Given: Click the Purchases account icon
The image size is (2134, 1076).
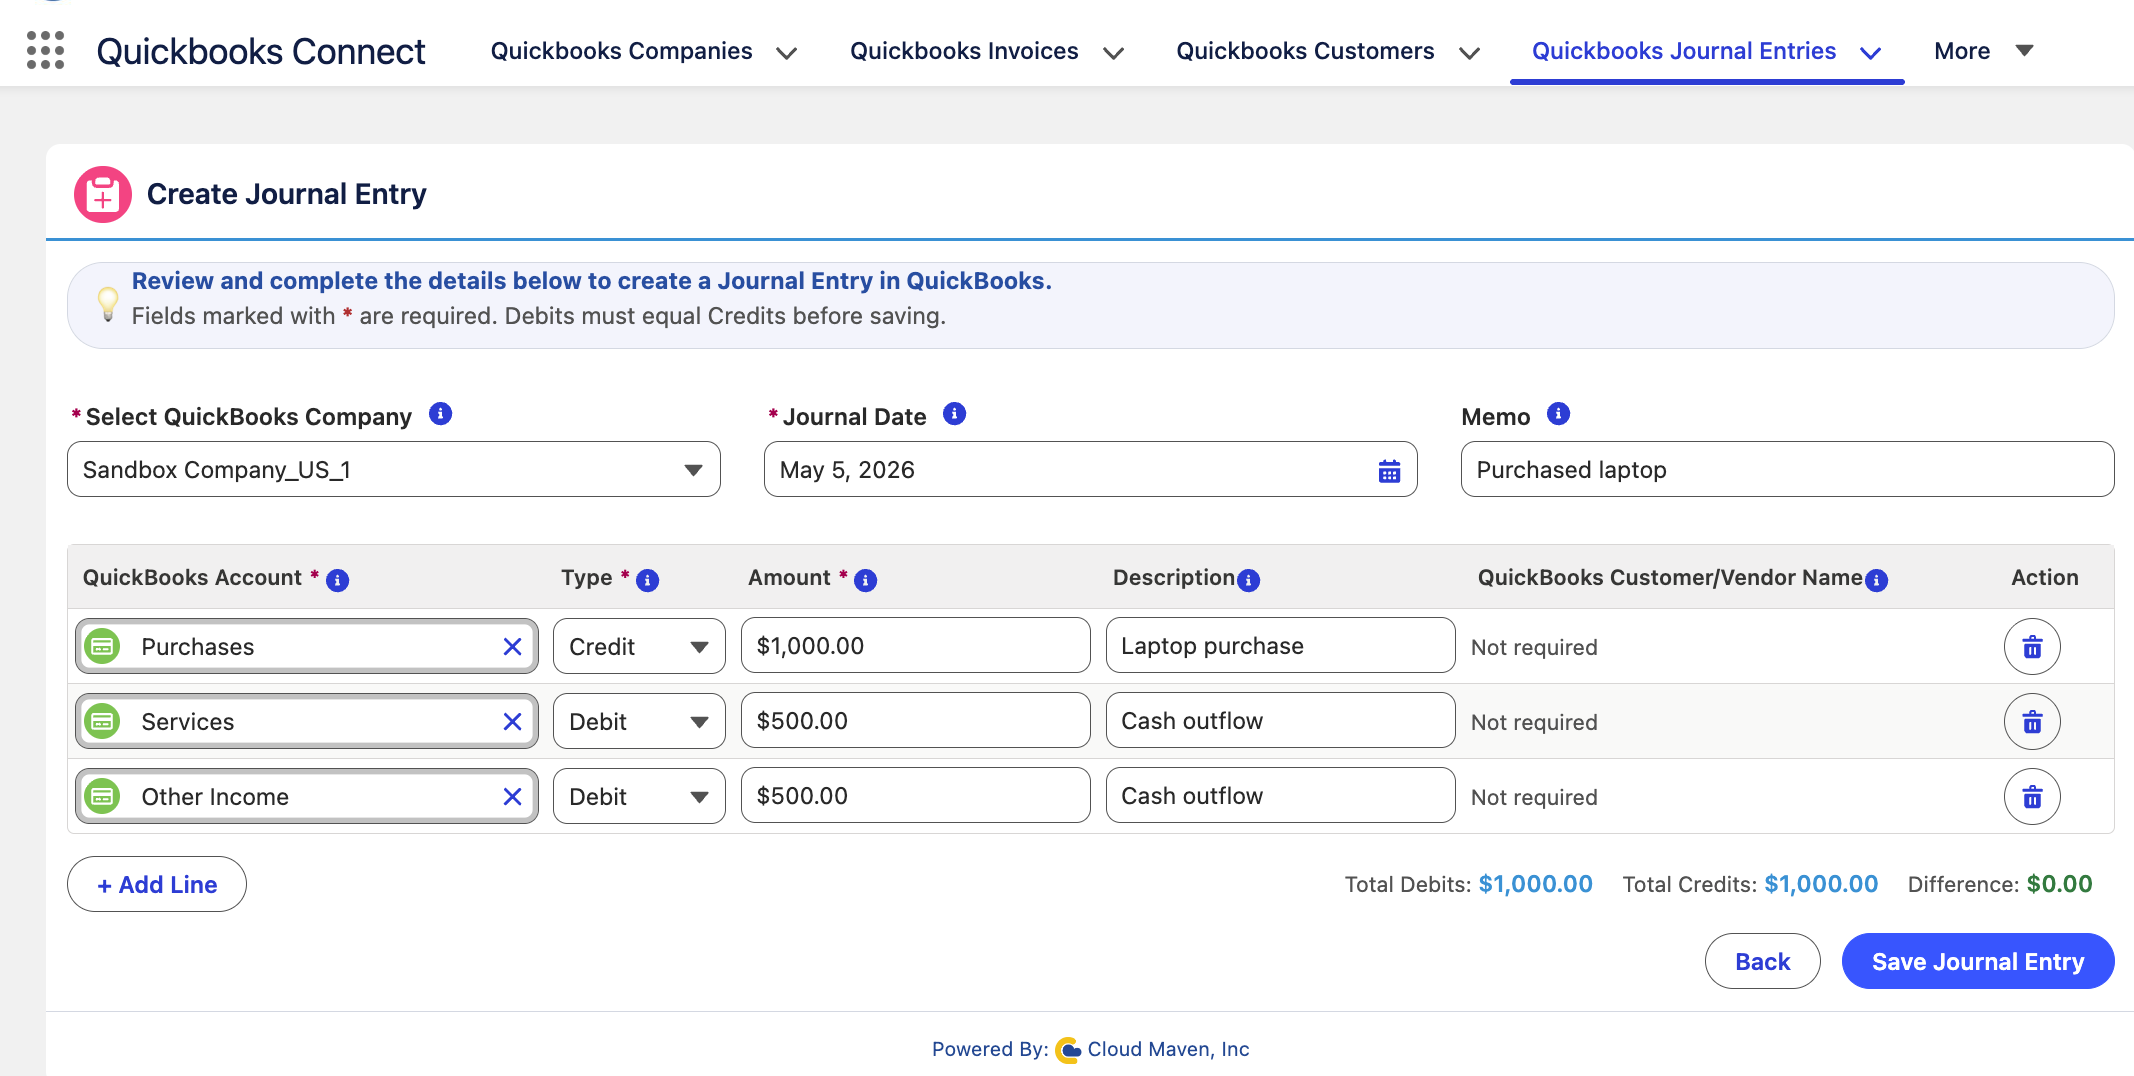Looking at the screenshot, I should pyautogui.click(x=102, y=646).
